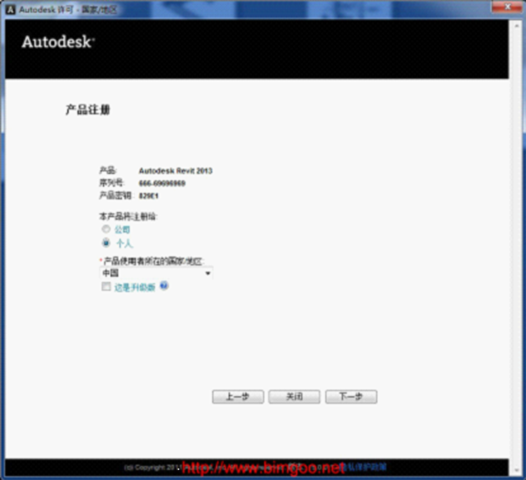Click the serial number 666-69696969

tap(162, 183)
